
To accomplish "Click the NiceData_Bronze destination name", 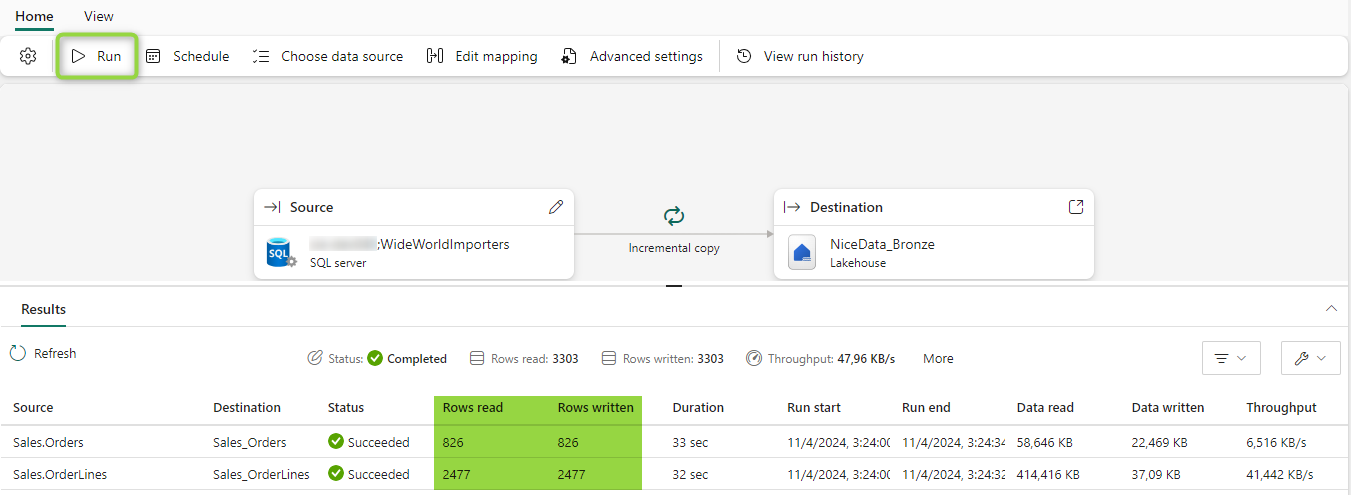I will (x=882, y=244).
